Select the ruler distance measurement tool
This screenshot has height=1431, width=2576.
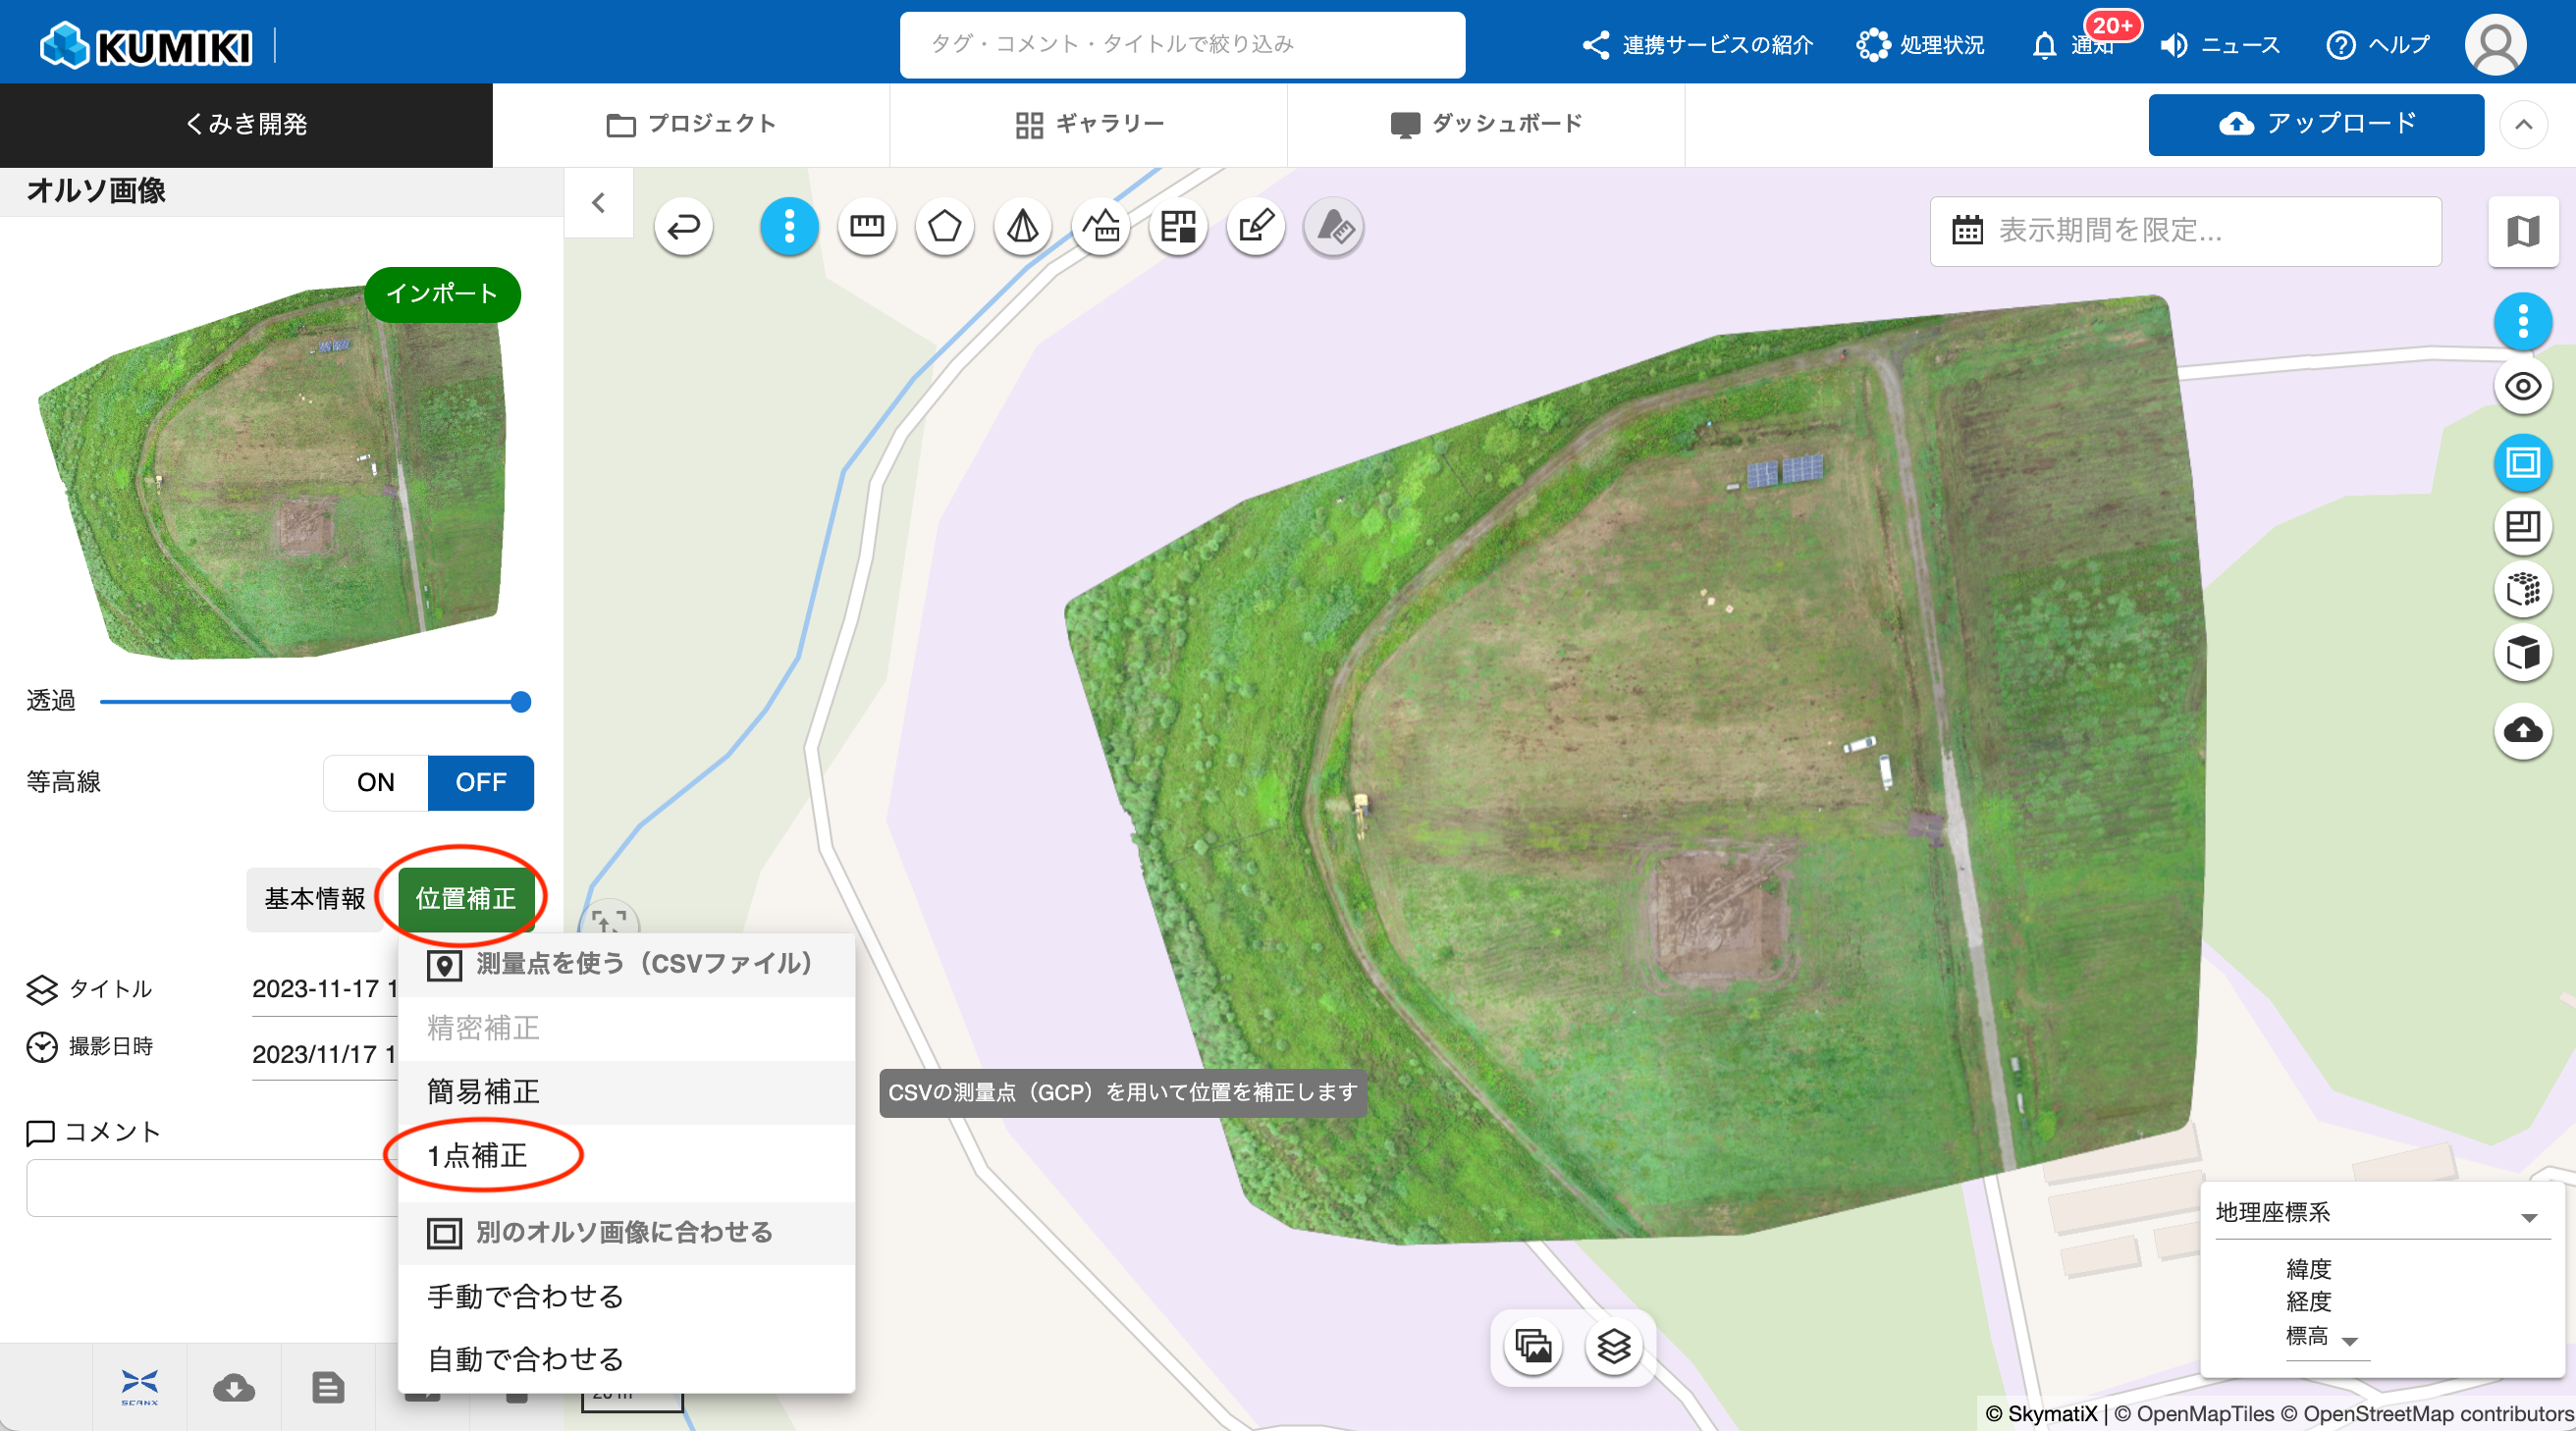(x=866, y=227)
